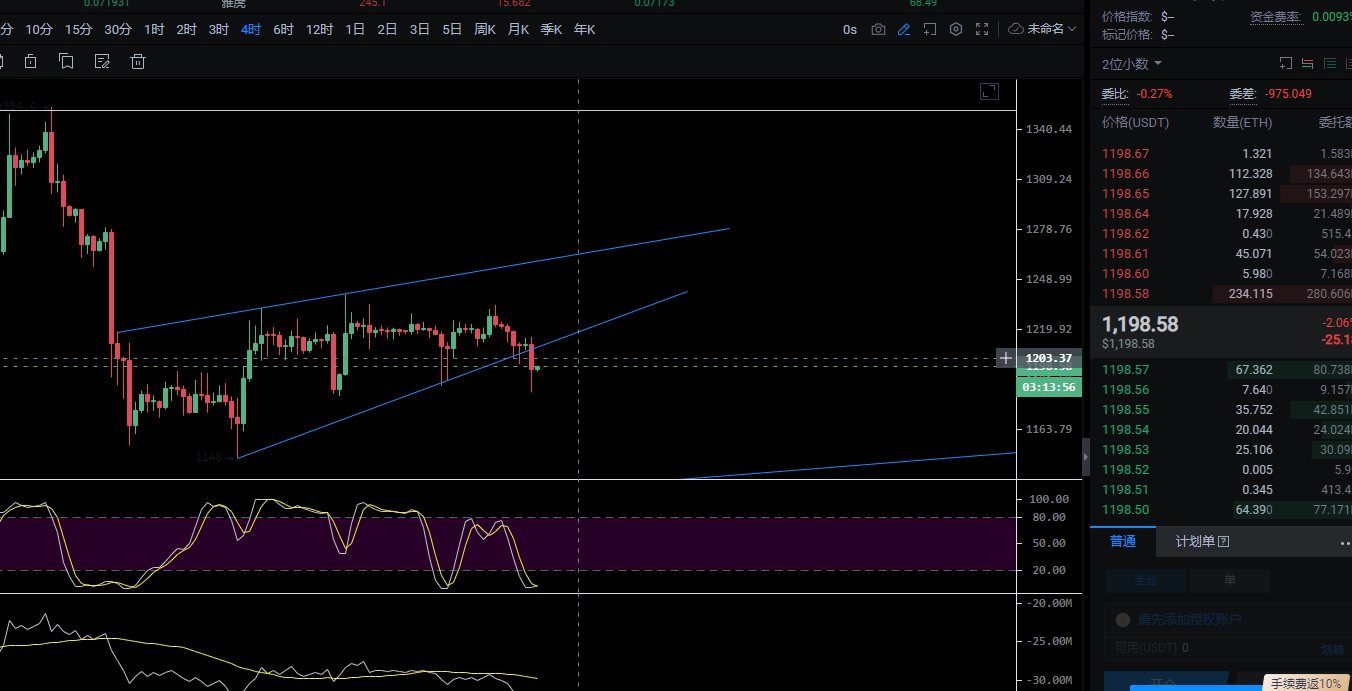Toggle the drawing pencil tool
Screen dimensions: 1352x691
904,29
